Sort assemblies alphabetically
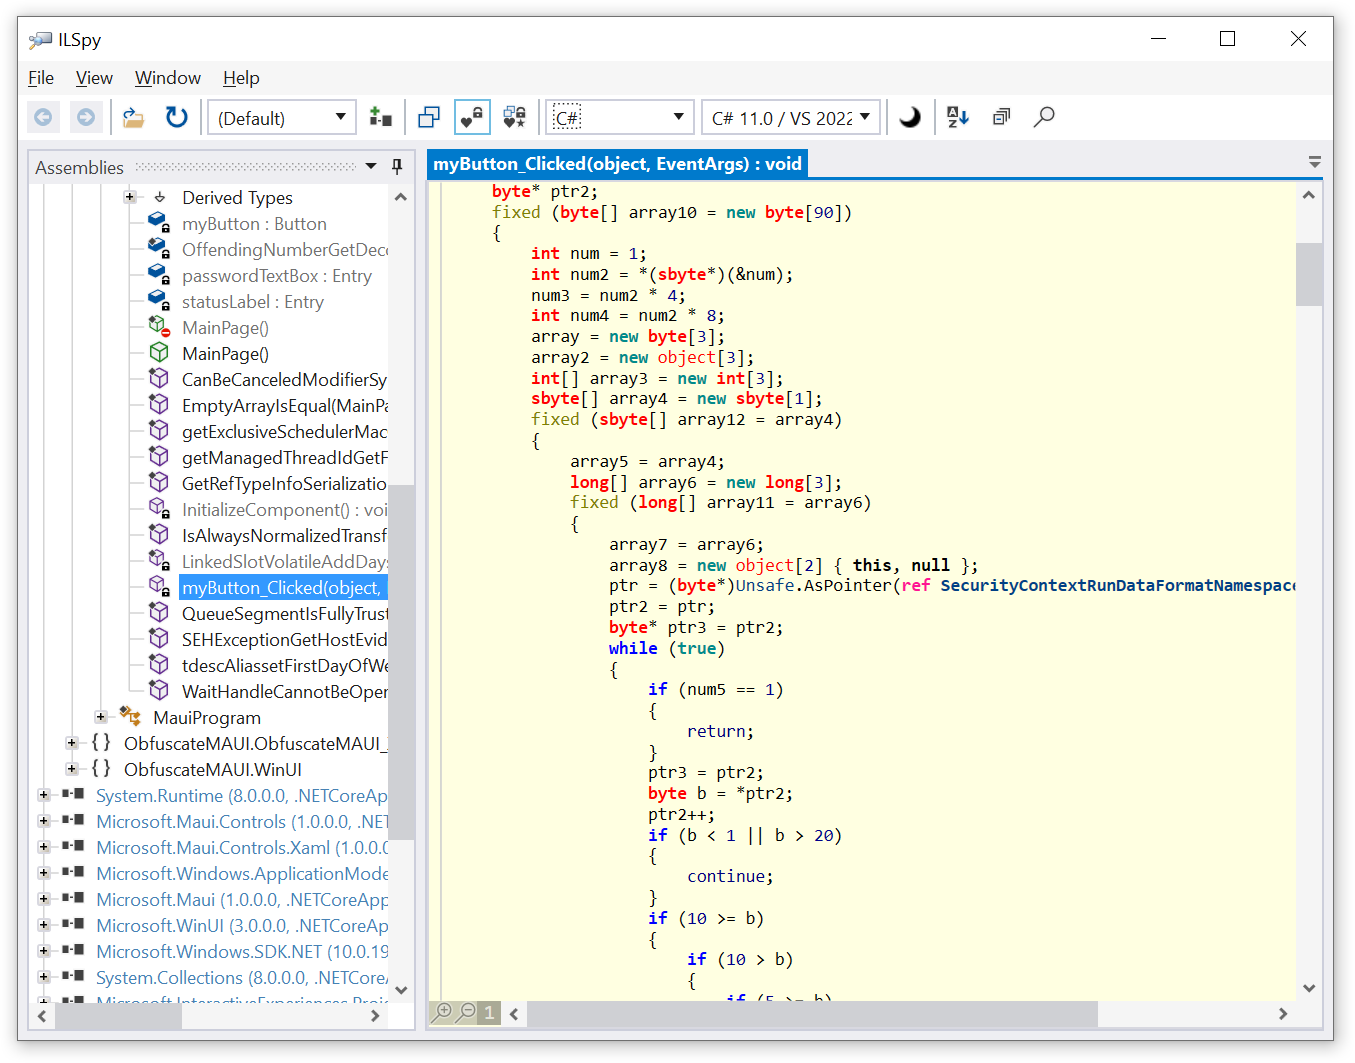 (x=957, y=117)
